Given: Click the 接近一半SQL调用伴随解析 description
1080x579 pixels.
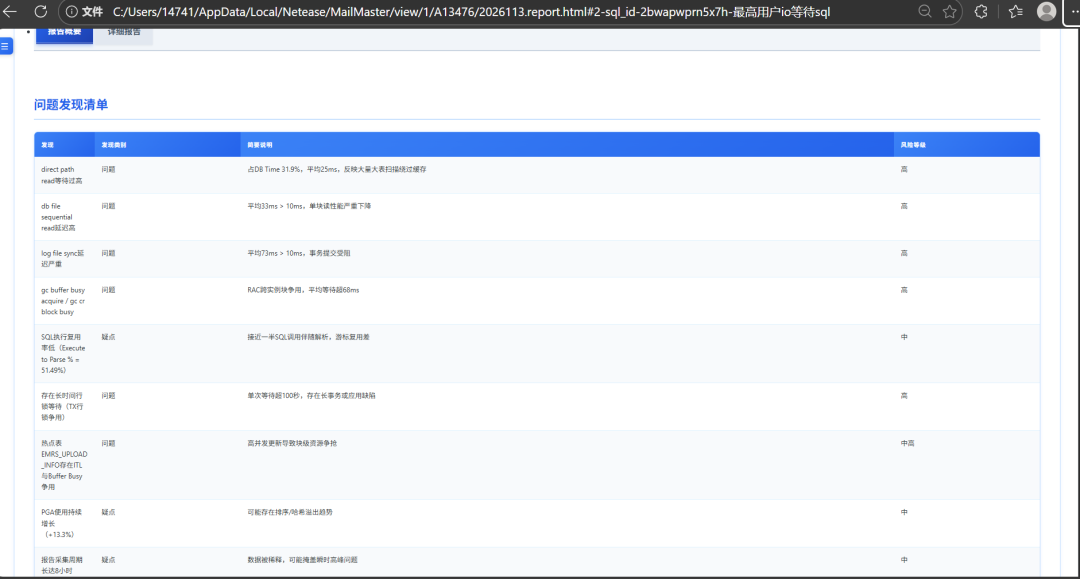Looking at the screenshot, I should (309, 337).
